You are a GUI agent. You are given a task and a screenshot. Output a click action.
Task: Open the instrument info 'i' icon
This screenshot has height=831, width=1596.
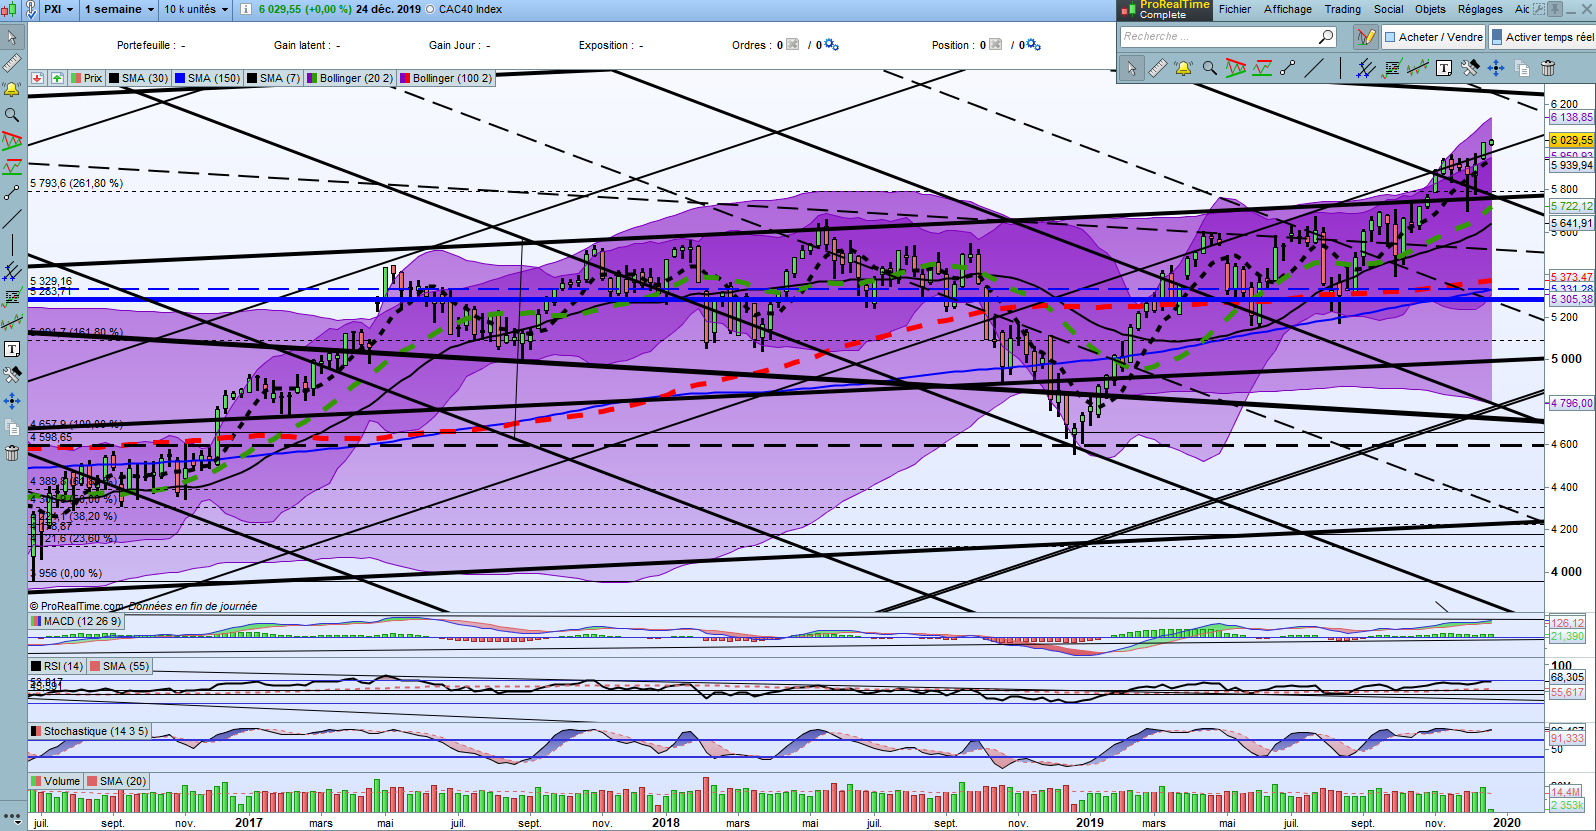point(246,9)
